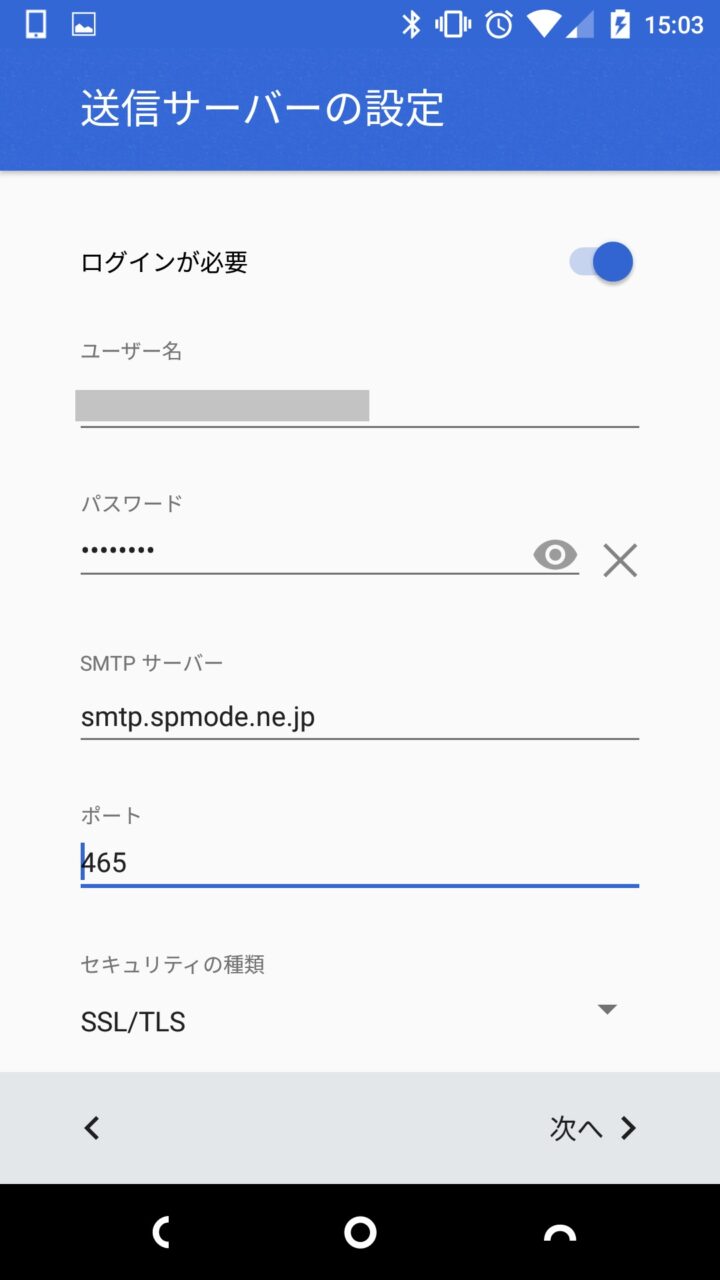Focus the パスワード input field
This screenshot has height=1280, width=720.
[x=300, y=551]
